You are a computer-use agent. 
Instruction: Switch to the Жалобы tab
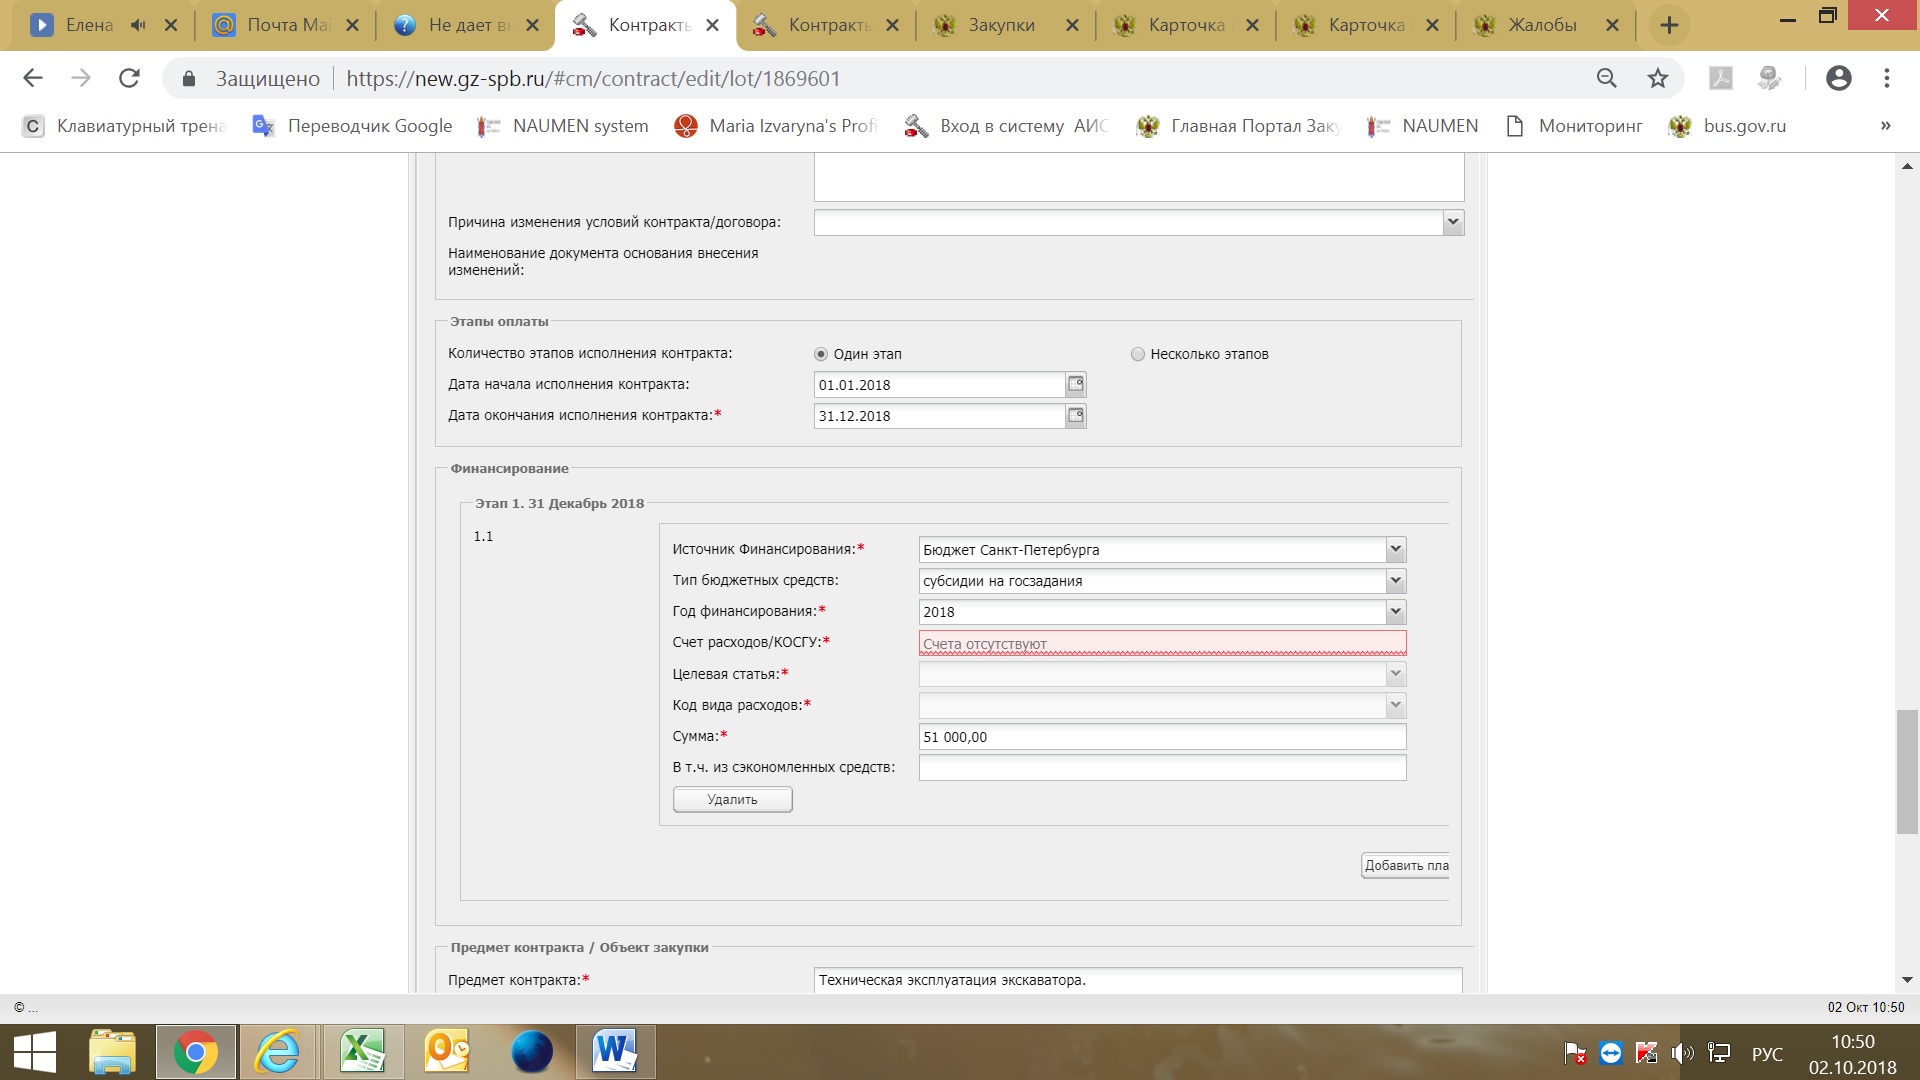[x=1541, y=25]
